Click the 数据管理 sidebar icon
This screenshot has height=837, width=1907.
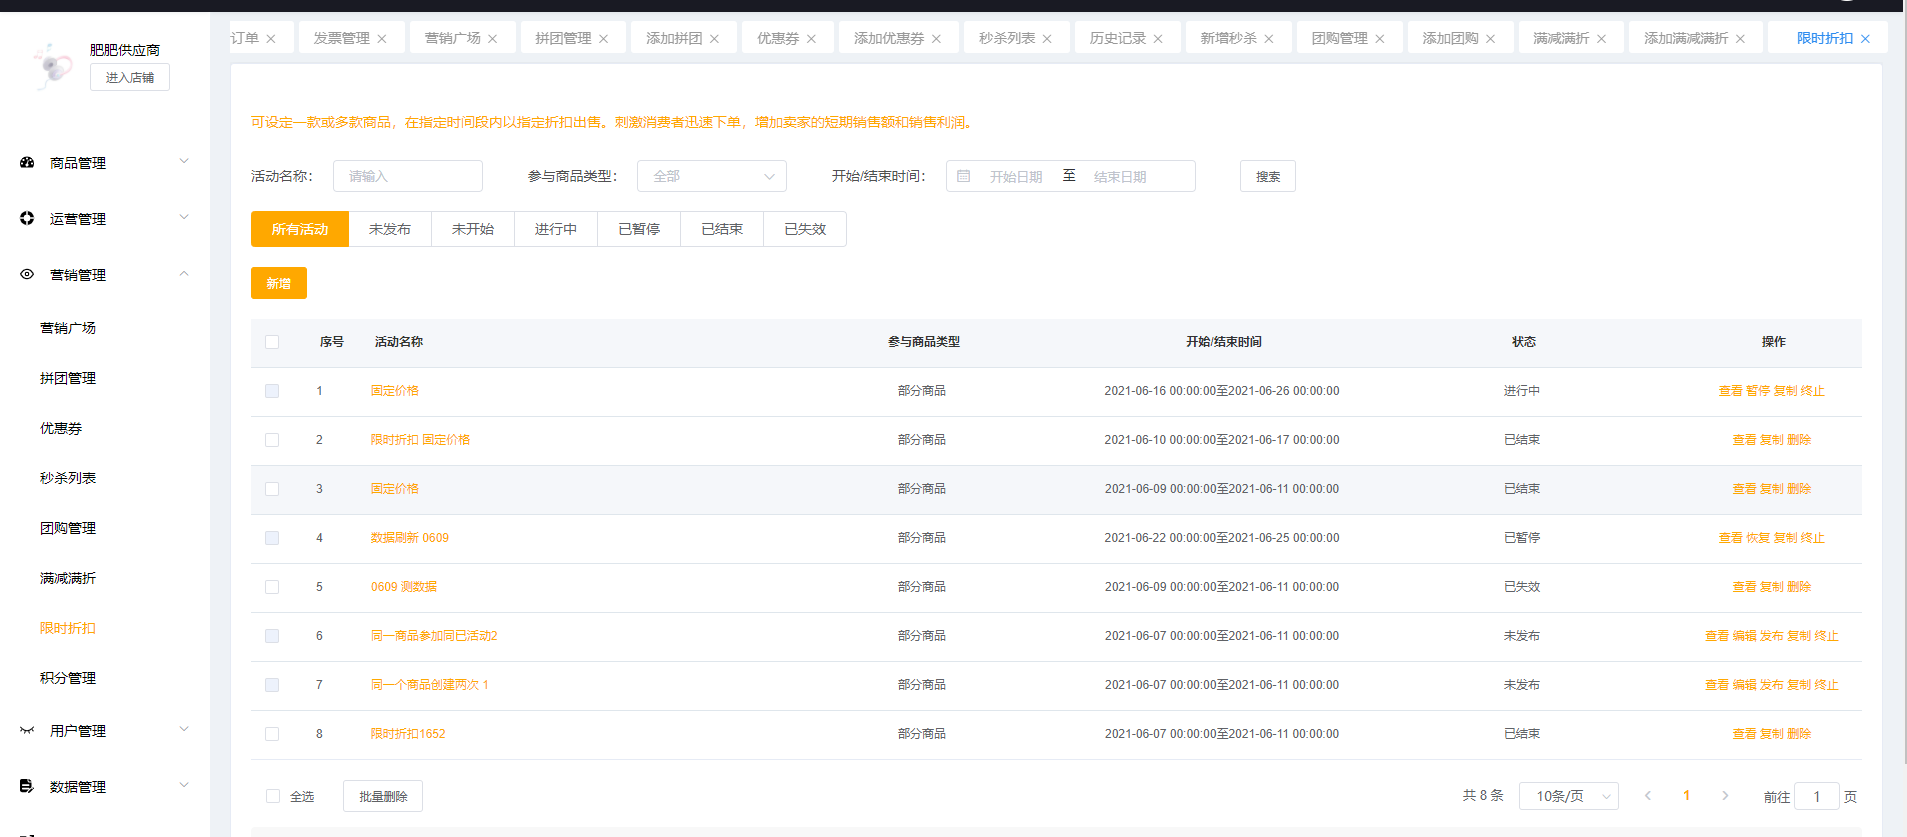coord(27,787)
